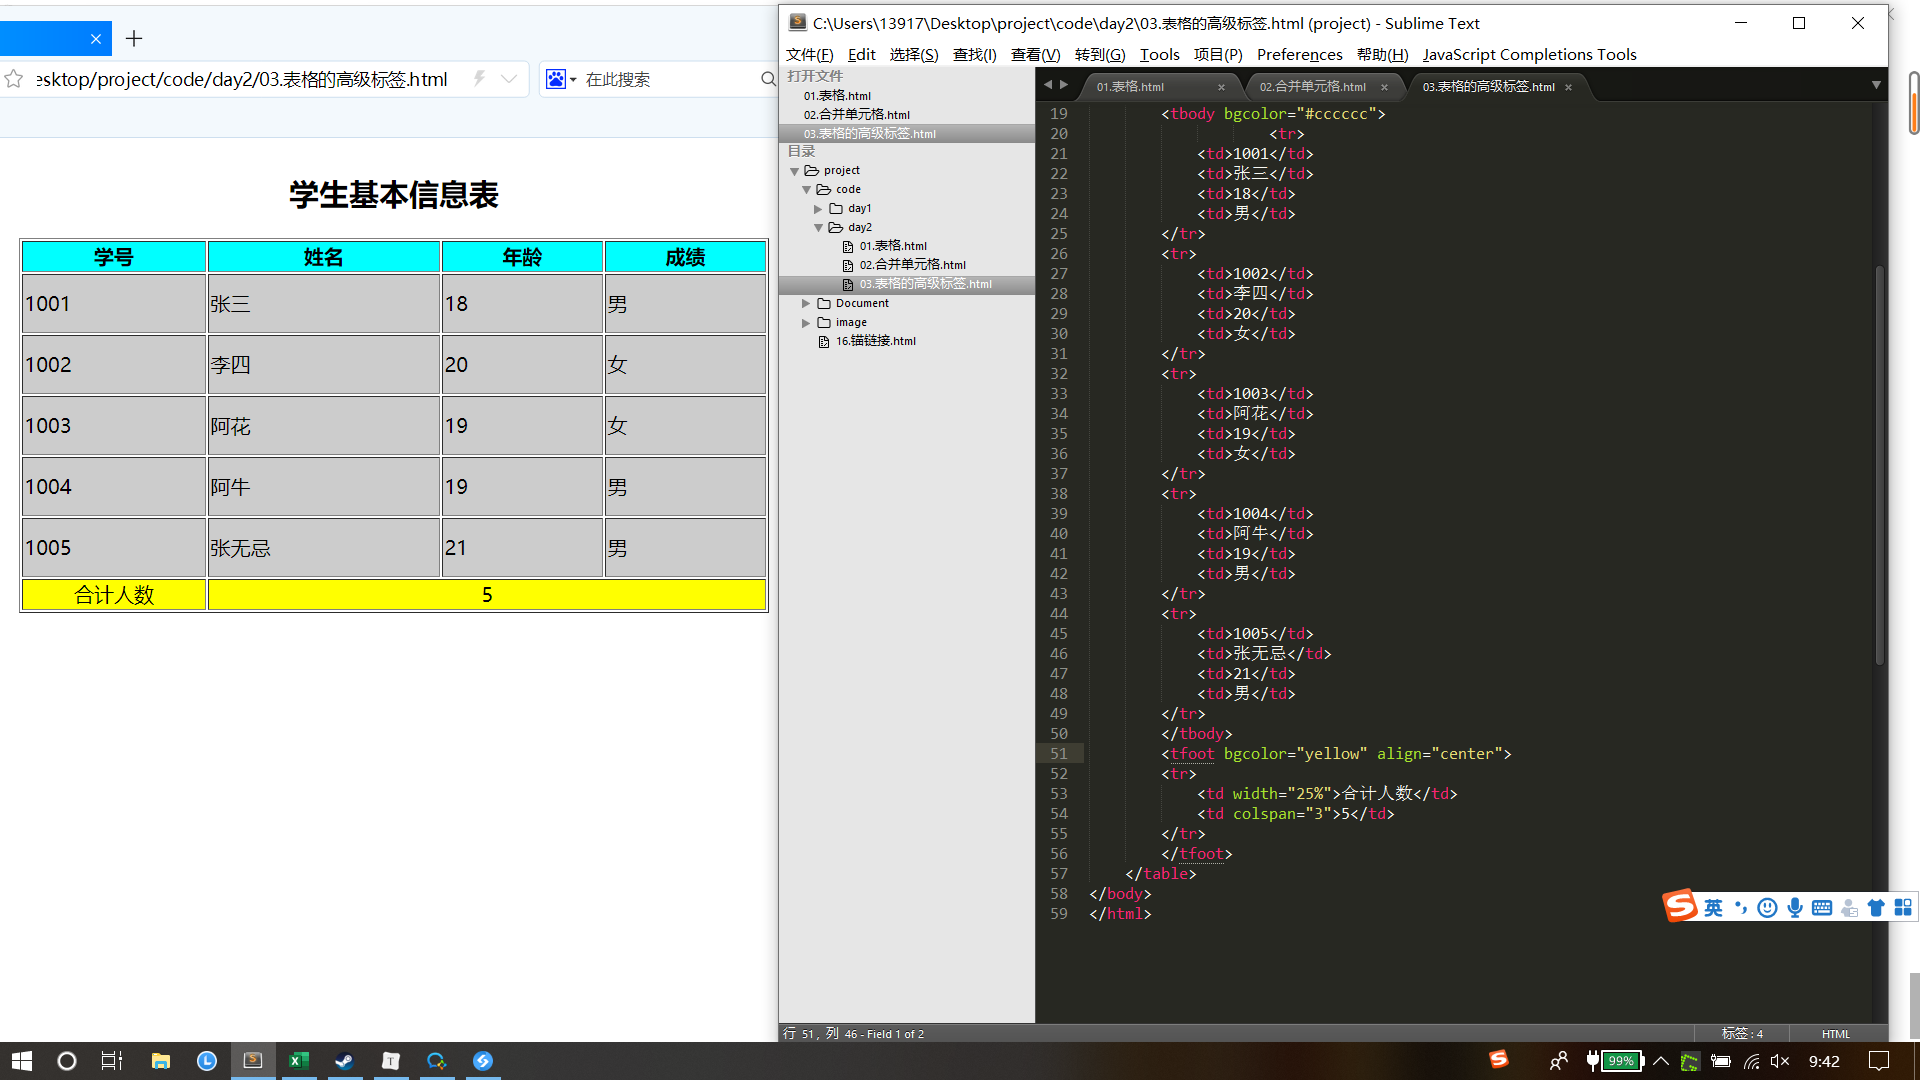1920x1080 pixels.
Task: Open Sogou toolbox grid icon
Action: tap(1903, 908)
